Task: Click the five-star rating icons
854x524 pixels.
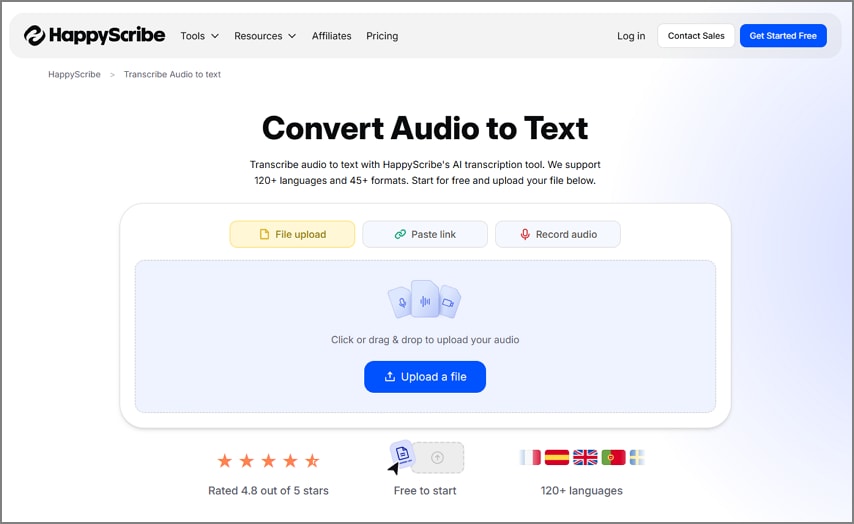Action: (x=268, y=461)
